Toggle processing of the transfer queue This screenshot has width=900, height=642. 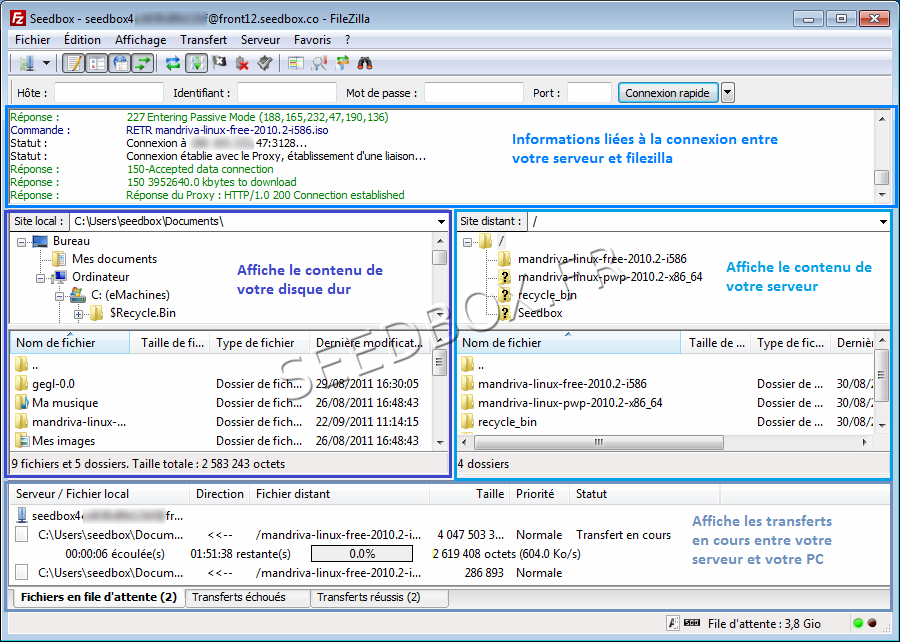pos(196,62)
